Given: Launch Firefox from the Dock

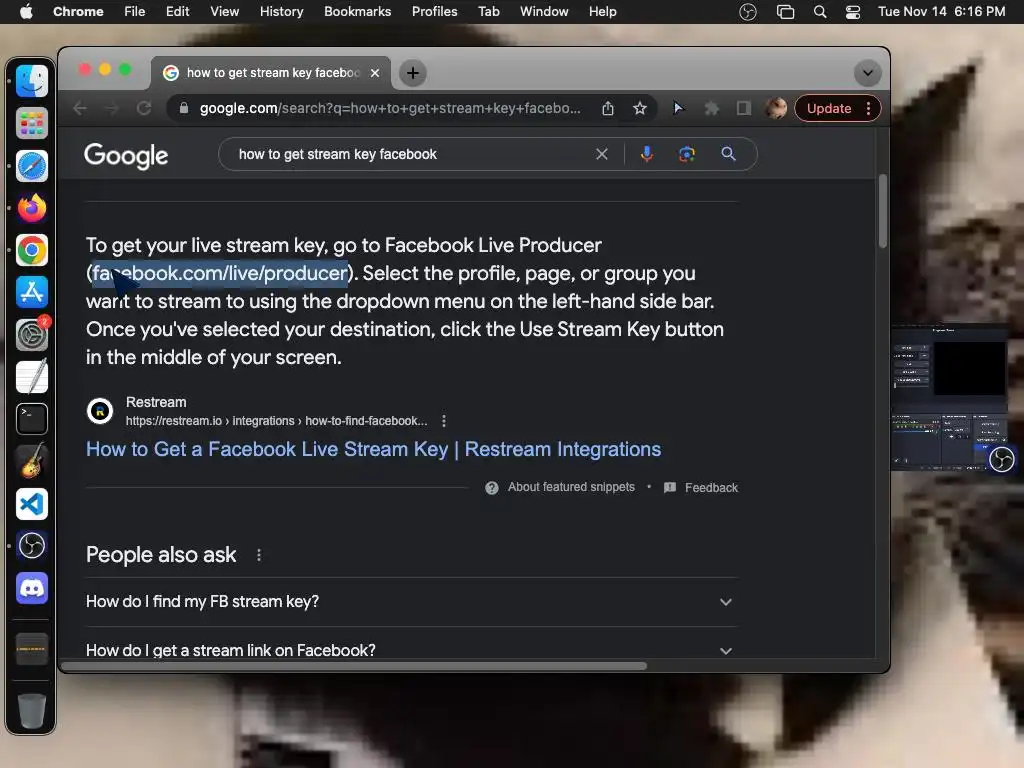Looking at the screenshot, I should coord(31,208).
